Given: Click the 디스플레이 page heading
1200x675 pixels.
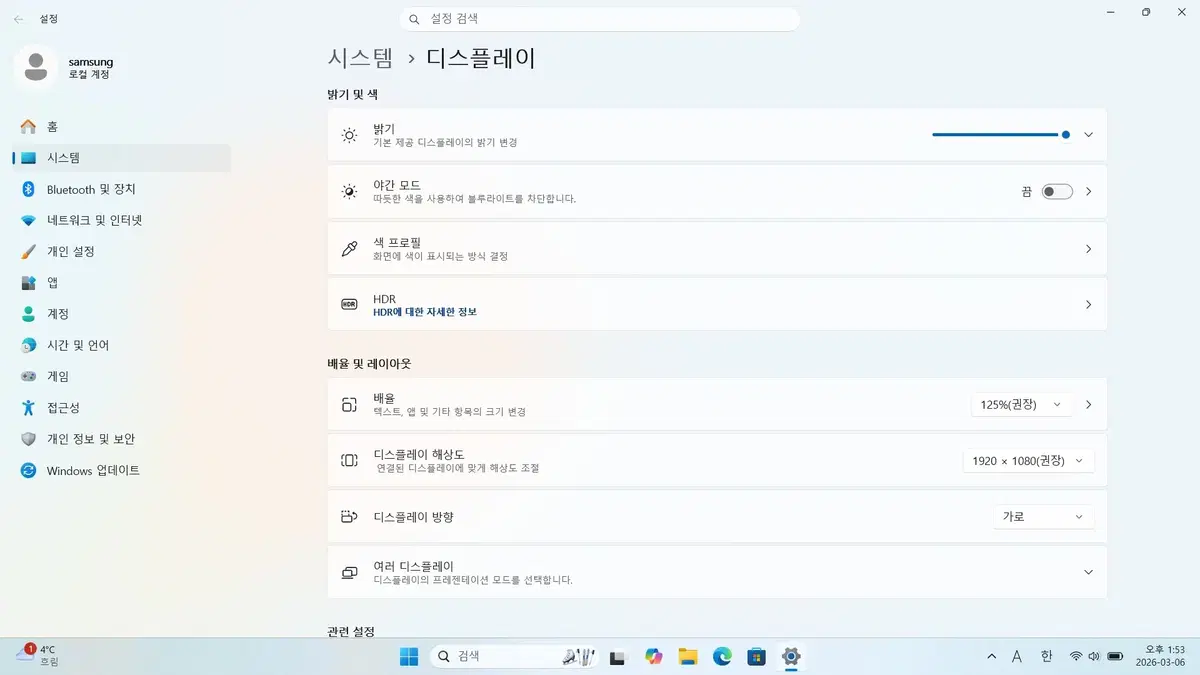Looking at the screenshot, I should click(481, 58).
